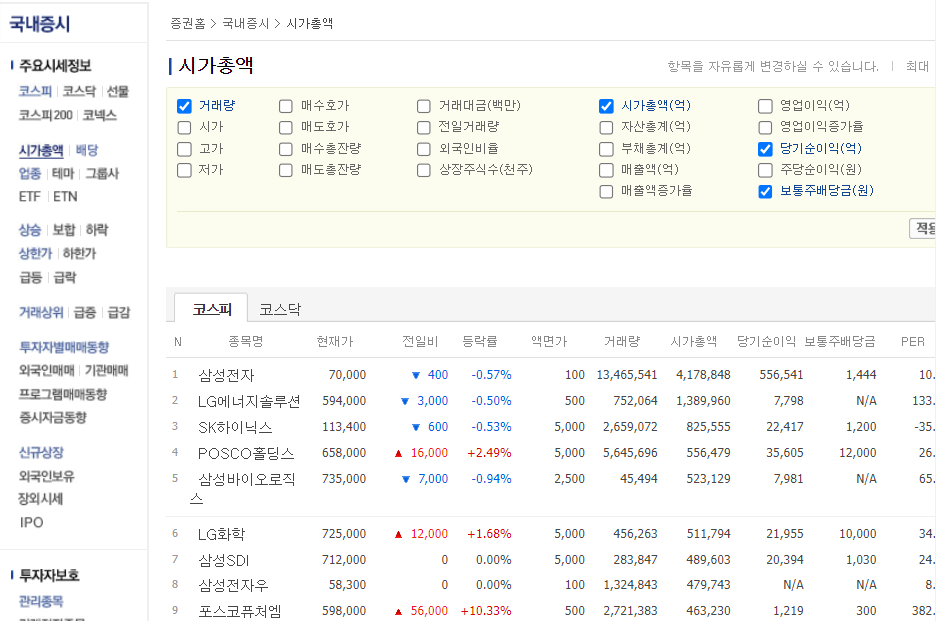Check 거래대금(백만) option
This screenshot has height=621, width=936.
[x=424, y=106]
